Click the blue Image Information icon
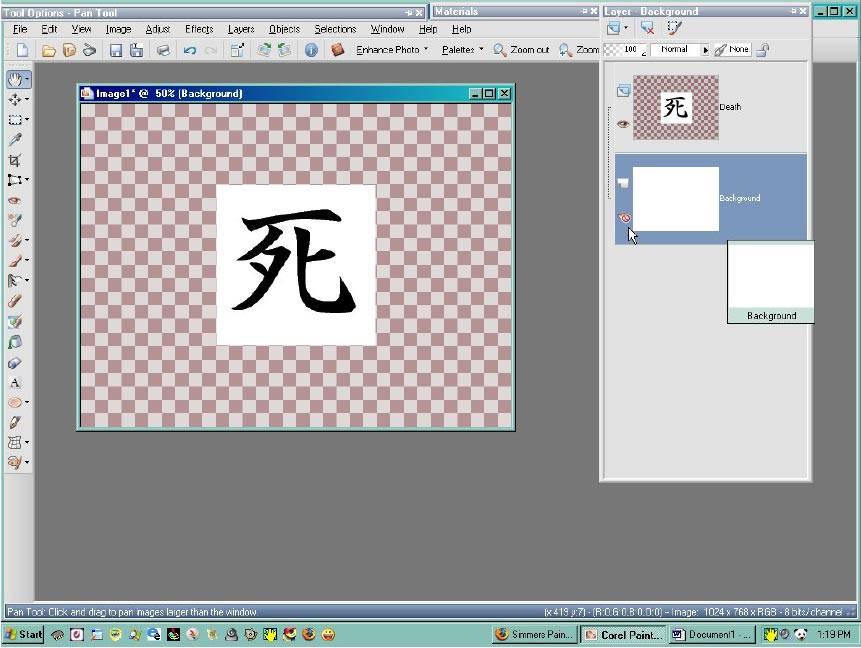The width and height of the screenshot is (861, 648). (x=311, y=51)
